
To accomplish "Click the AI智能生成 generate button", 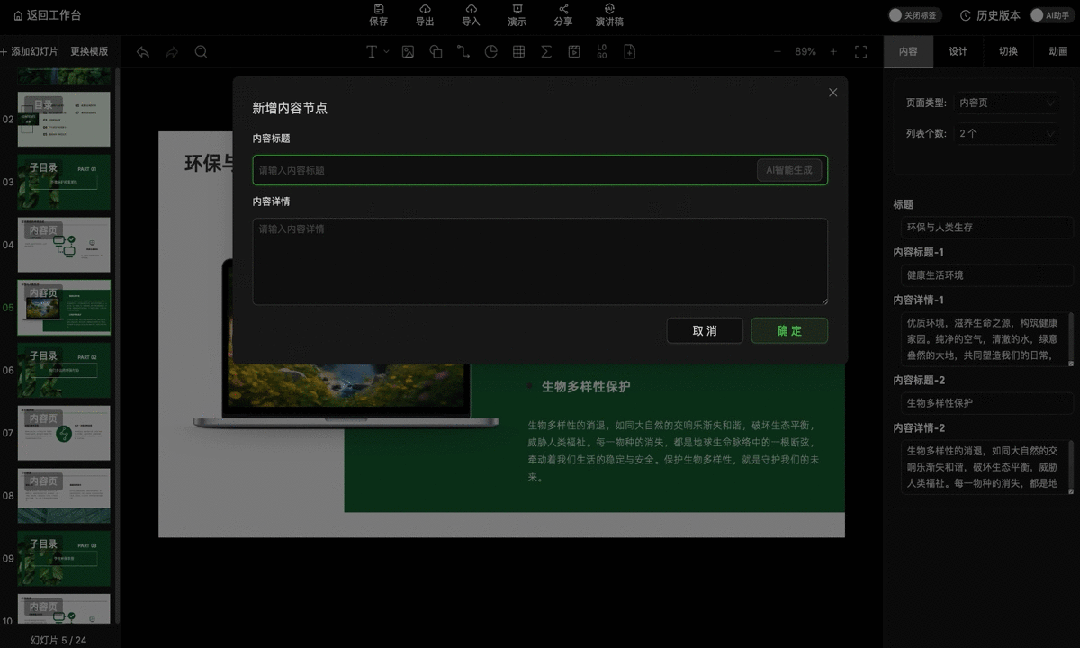I will click(789, 170).
